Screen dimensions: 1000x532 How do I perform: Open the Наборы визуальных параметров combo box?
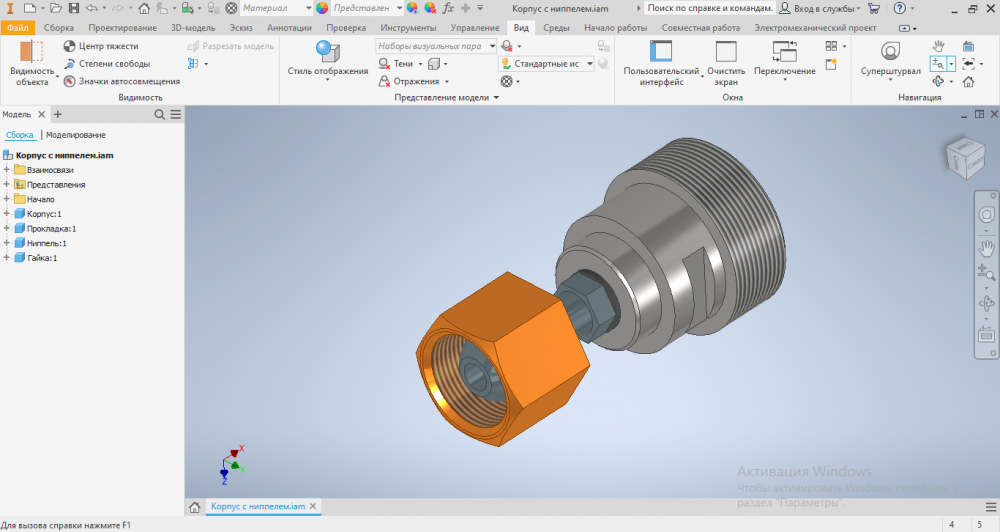pyautogui.click(x=436, y=46)
